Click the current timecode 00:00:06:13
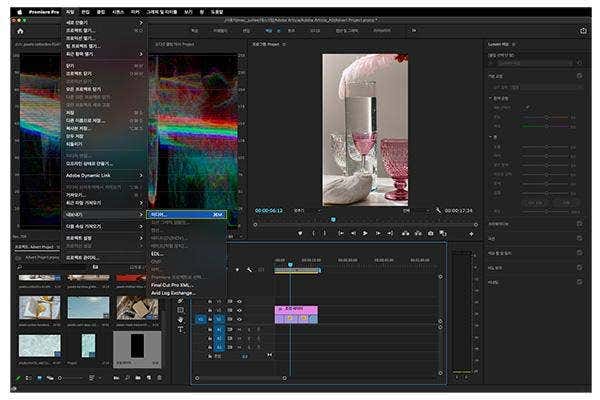Screen dimensions: 600x400 (269, 211)
